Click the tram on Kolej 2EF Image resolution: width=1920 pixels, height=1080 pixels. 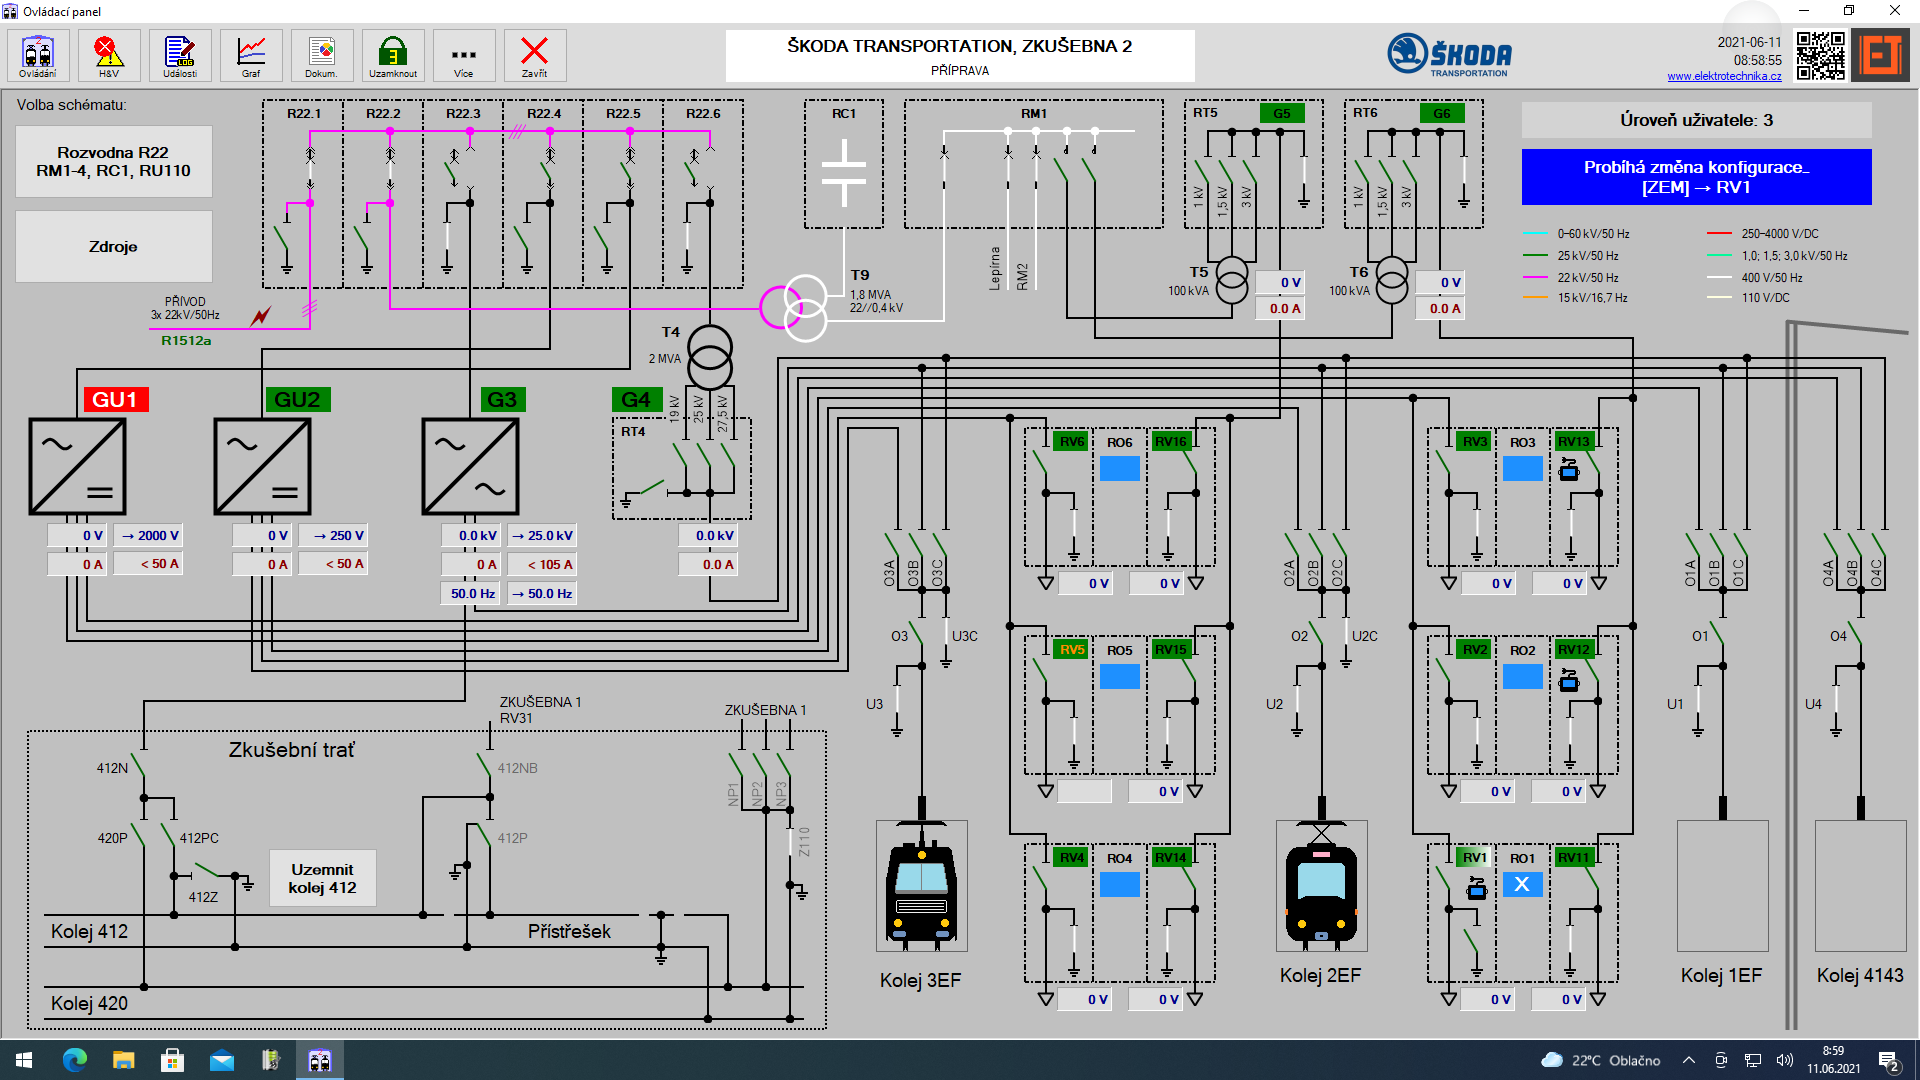[1321, 885]
